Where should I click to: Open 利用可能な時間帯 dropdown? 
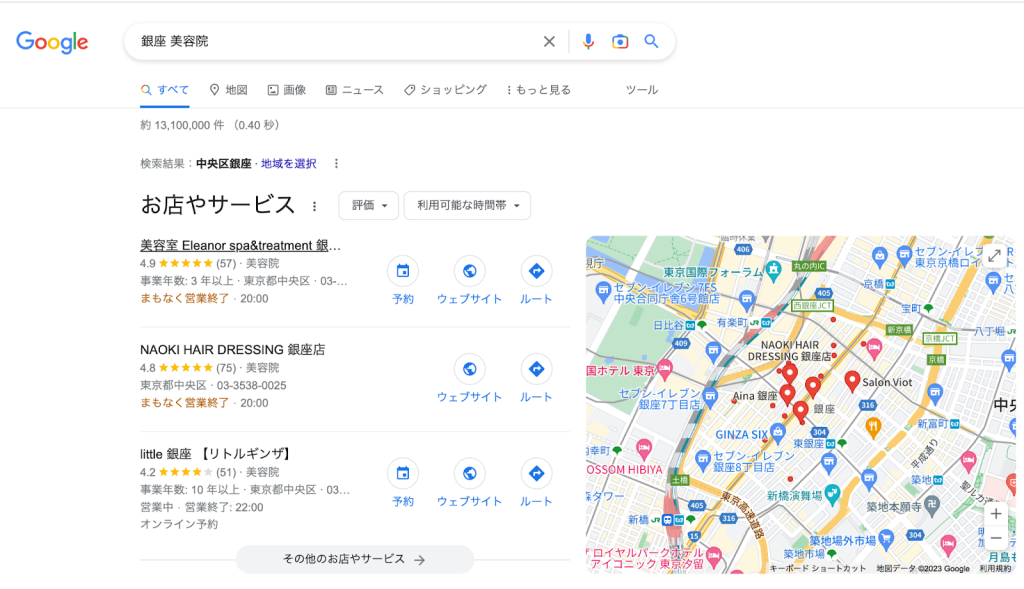point(468,206)
